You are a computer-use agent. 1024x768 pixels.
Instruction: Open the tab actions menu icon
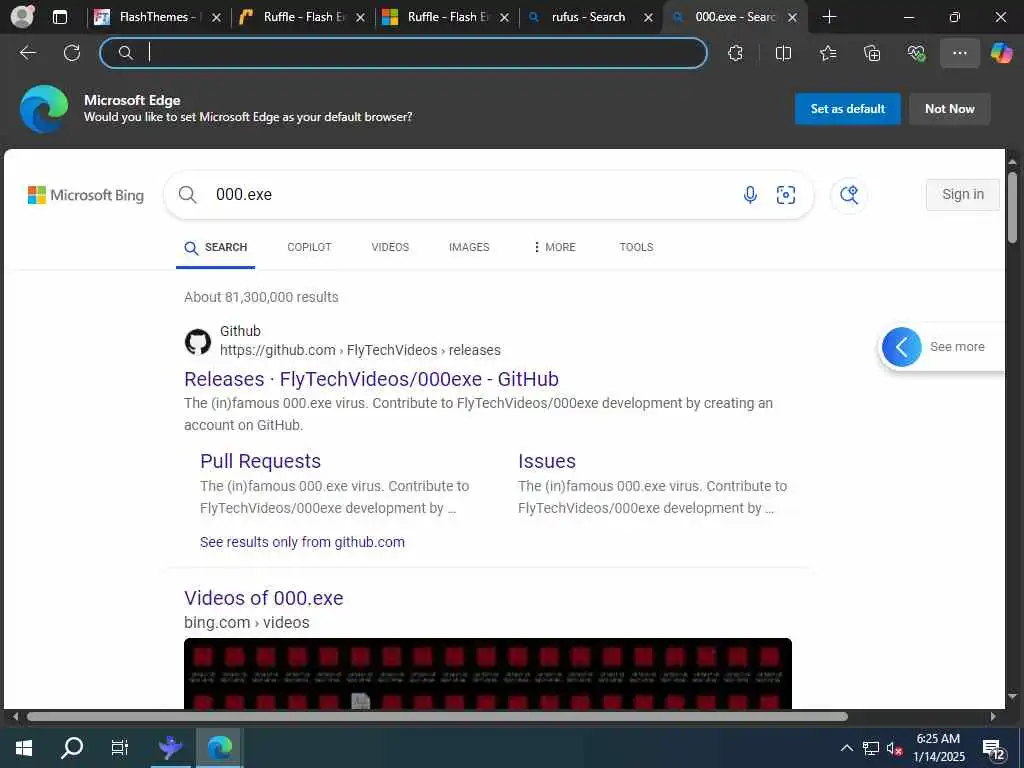click(x=59, y=17)
